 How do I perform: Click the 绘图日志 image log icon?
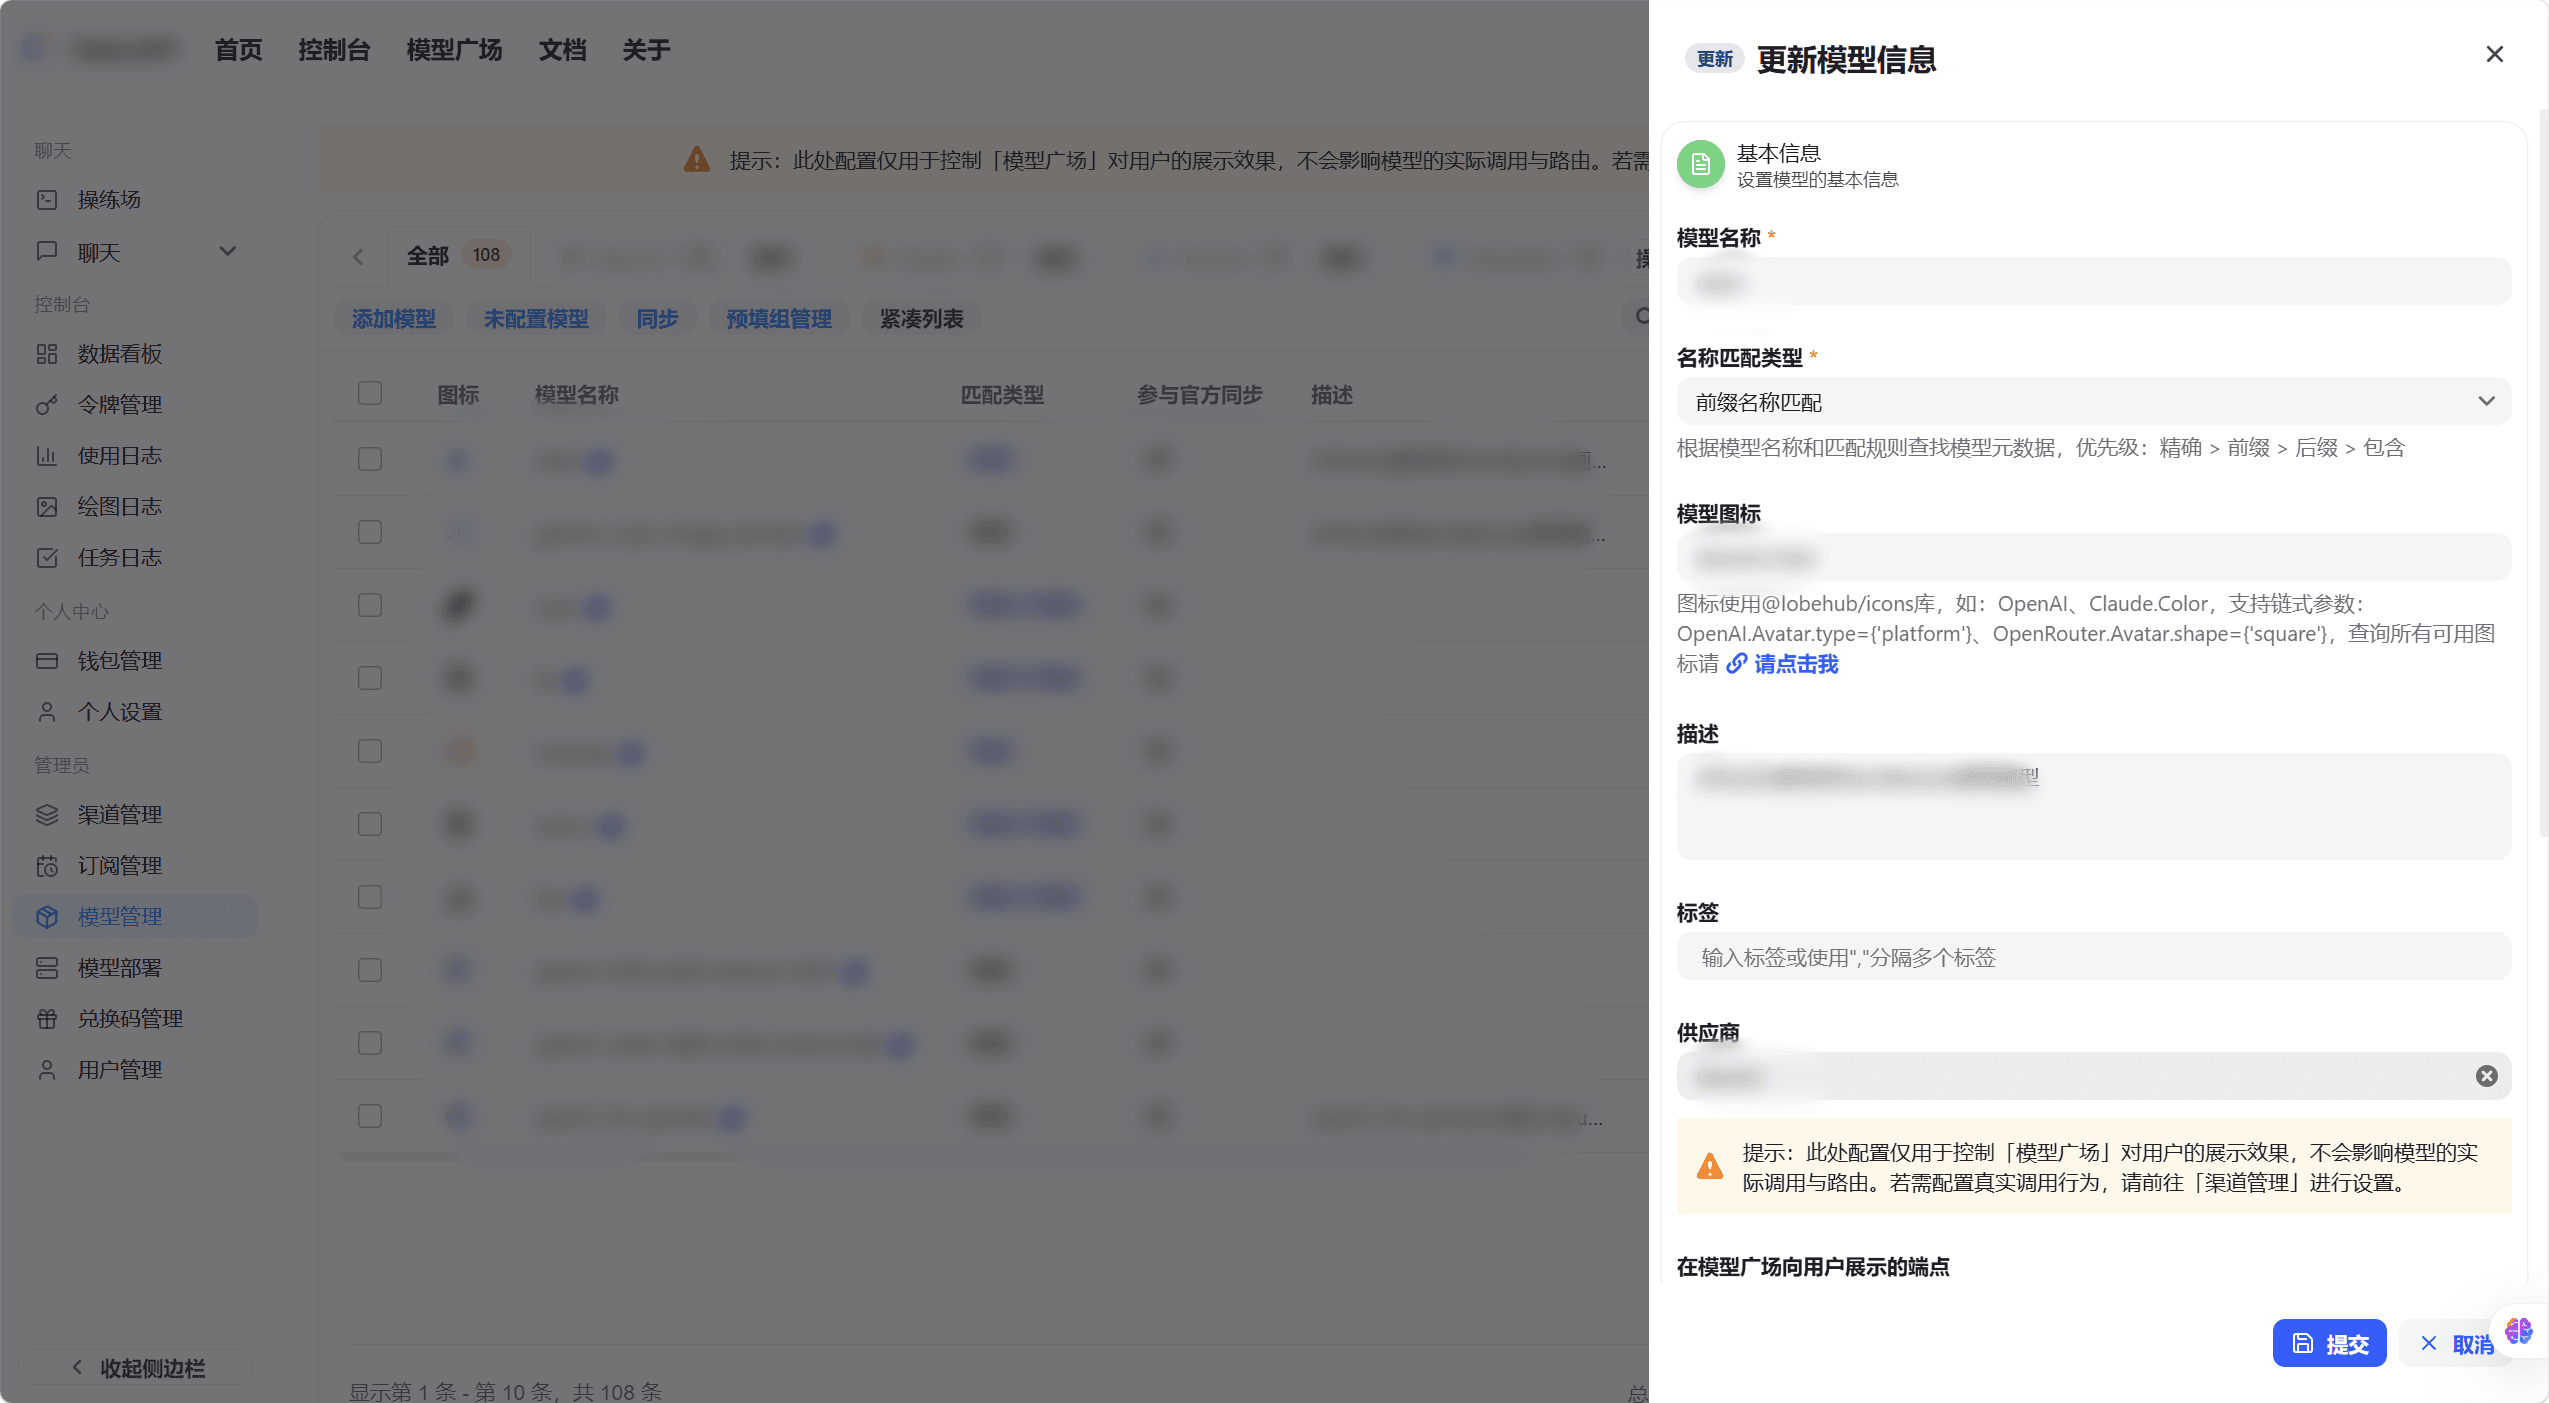[x=48, y=506]
